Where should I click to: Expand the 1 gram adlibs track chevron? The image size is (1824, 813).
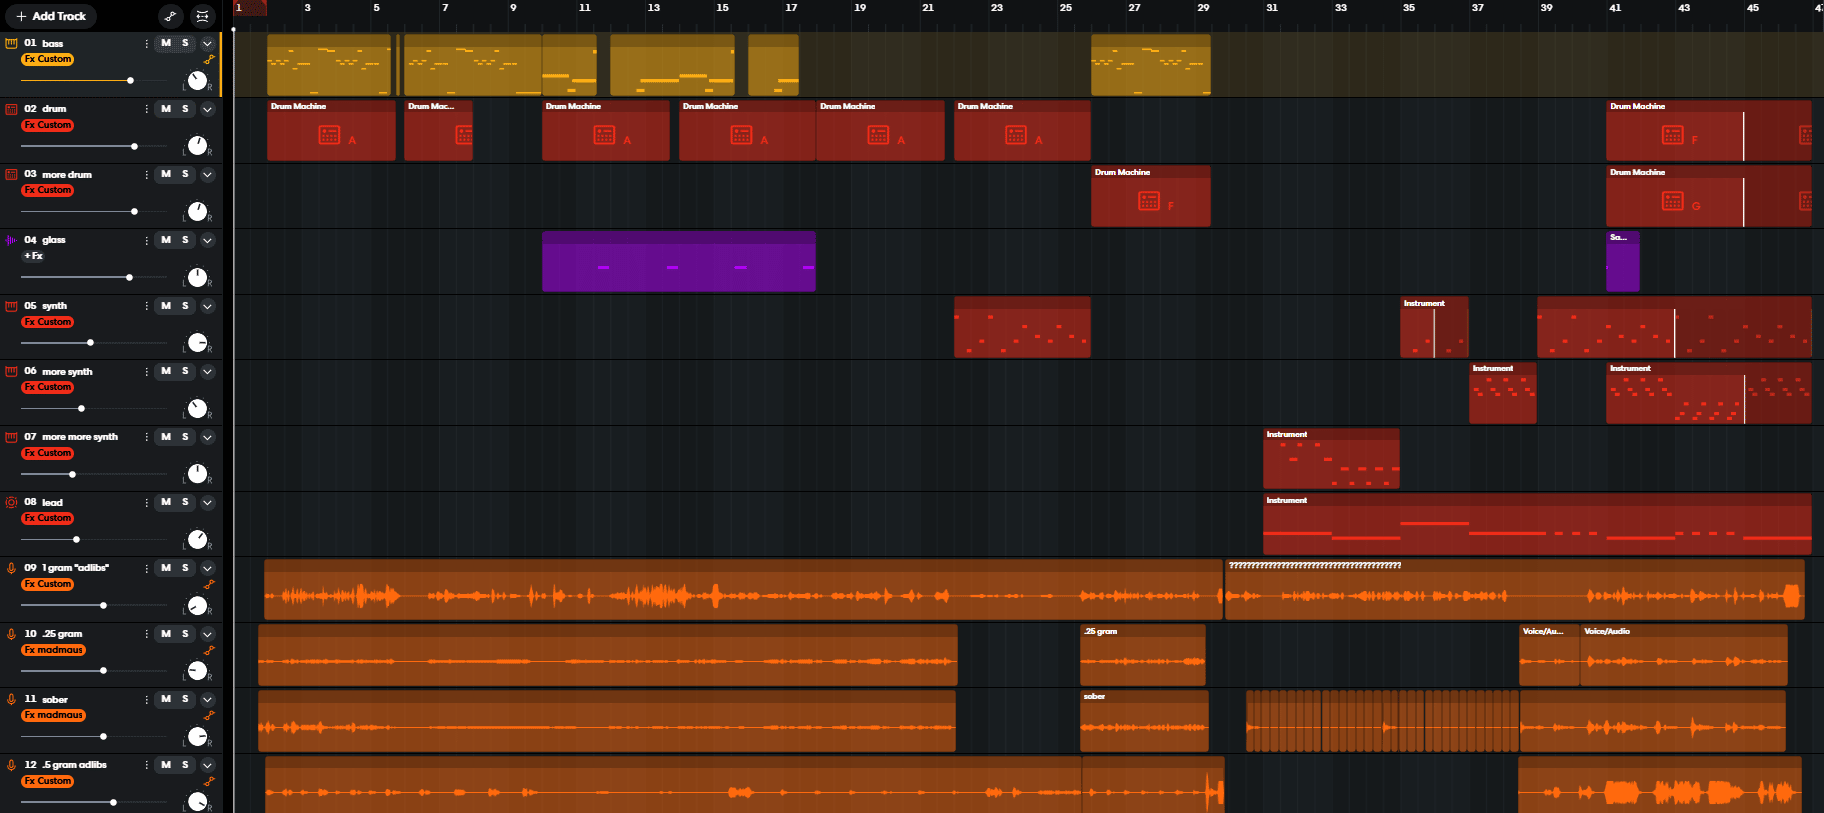207,568
